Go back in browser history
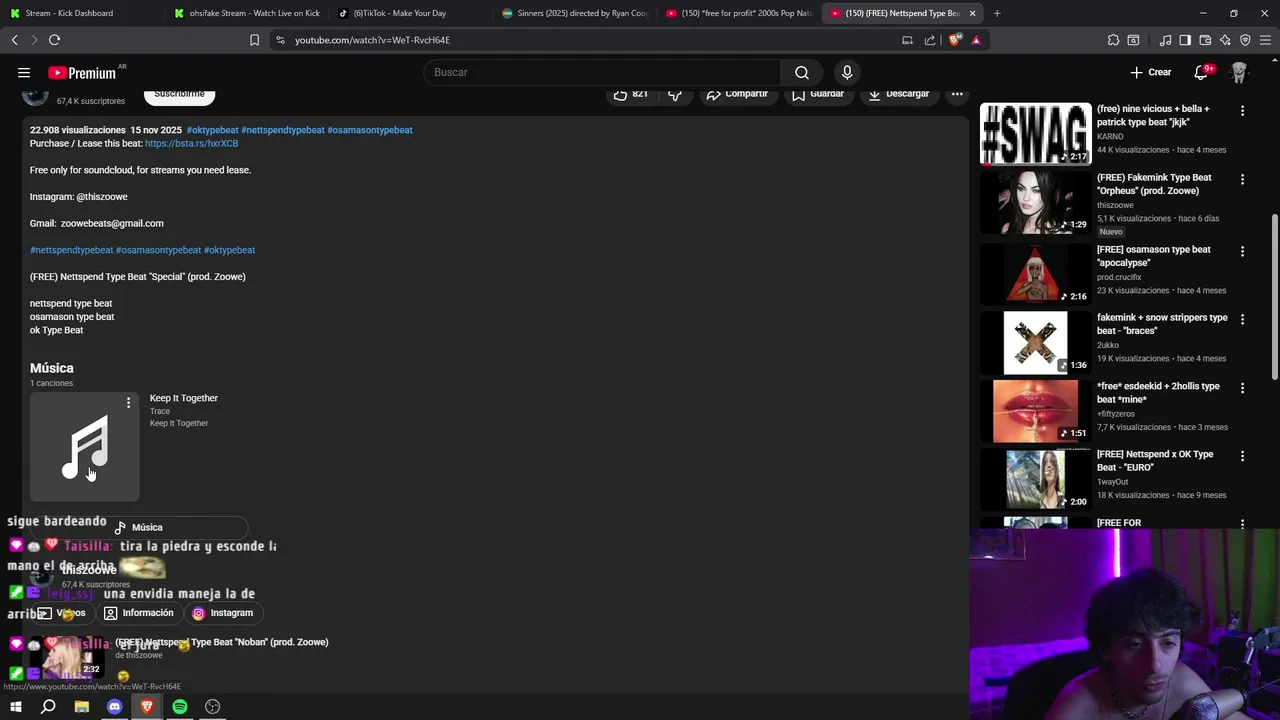 pos(14,40)
